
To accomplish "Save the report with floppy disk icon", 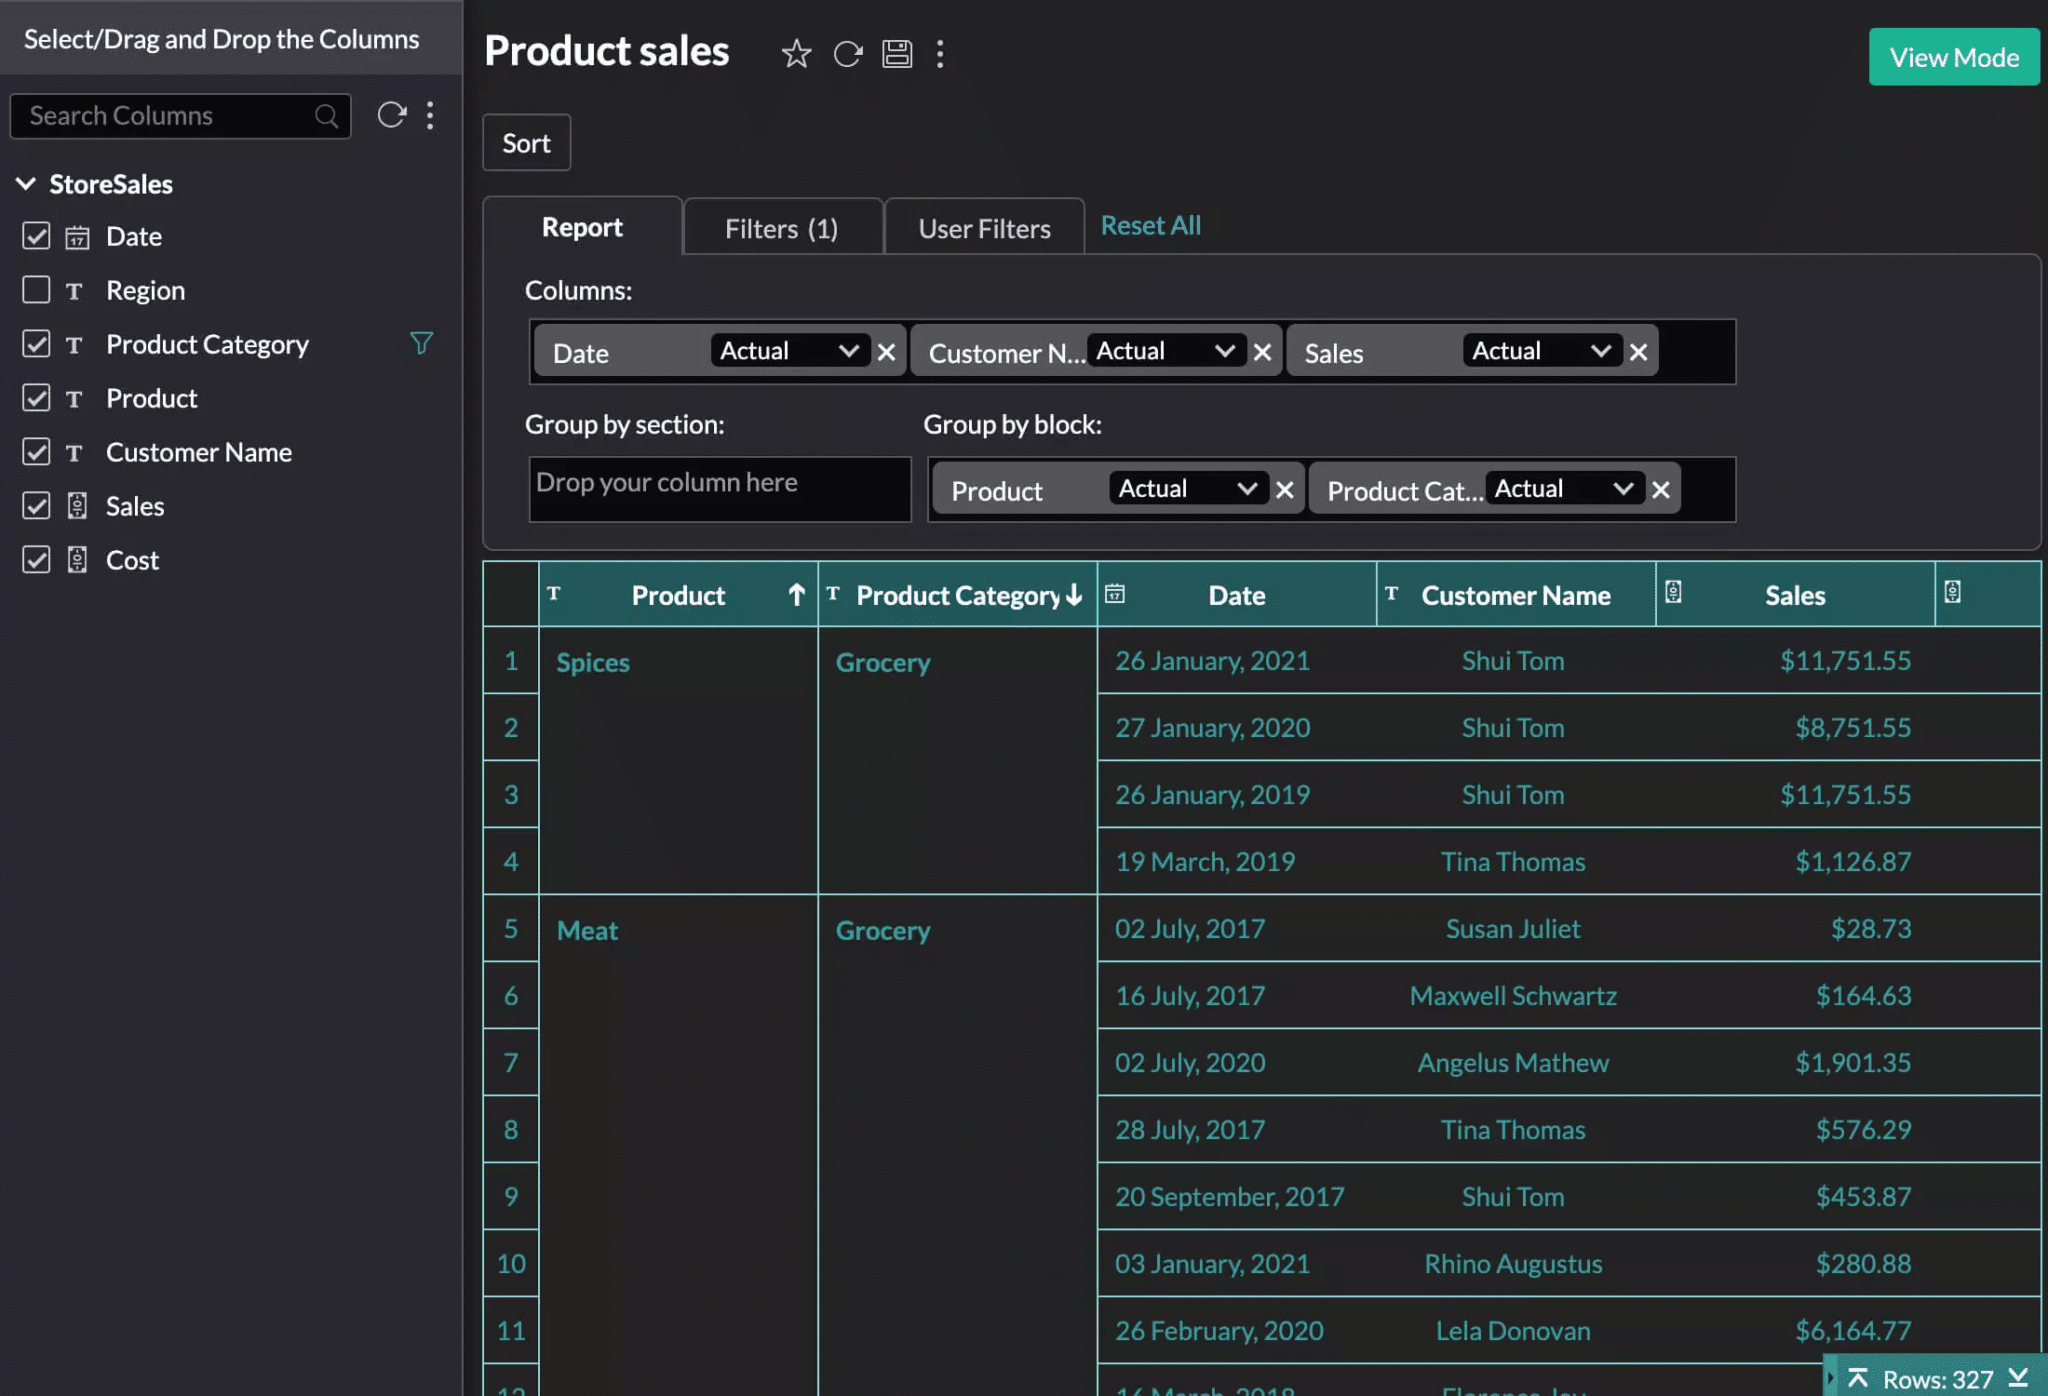I will pos(897,53).
